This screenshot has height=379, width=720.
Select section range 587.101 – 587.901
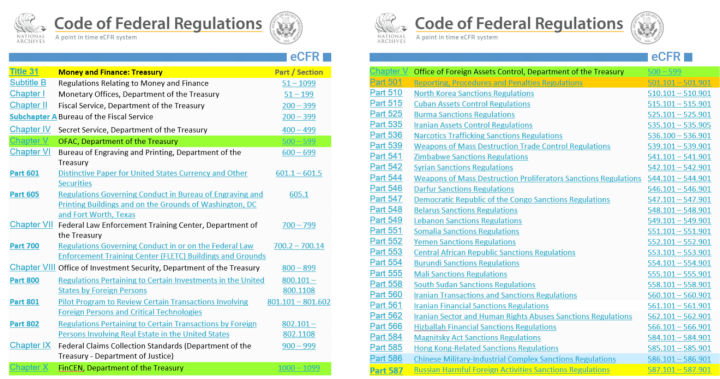679,370
